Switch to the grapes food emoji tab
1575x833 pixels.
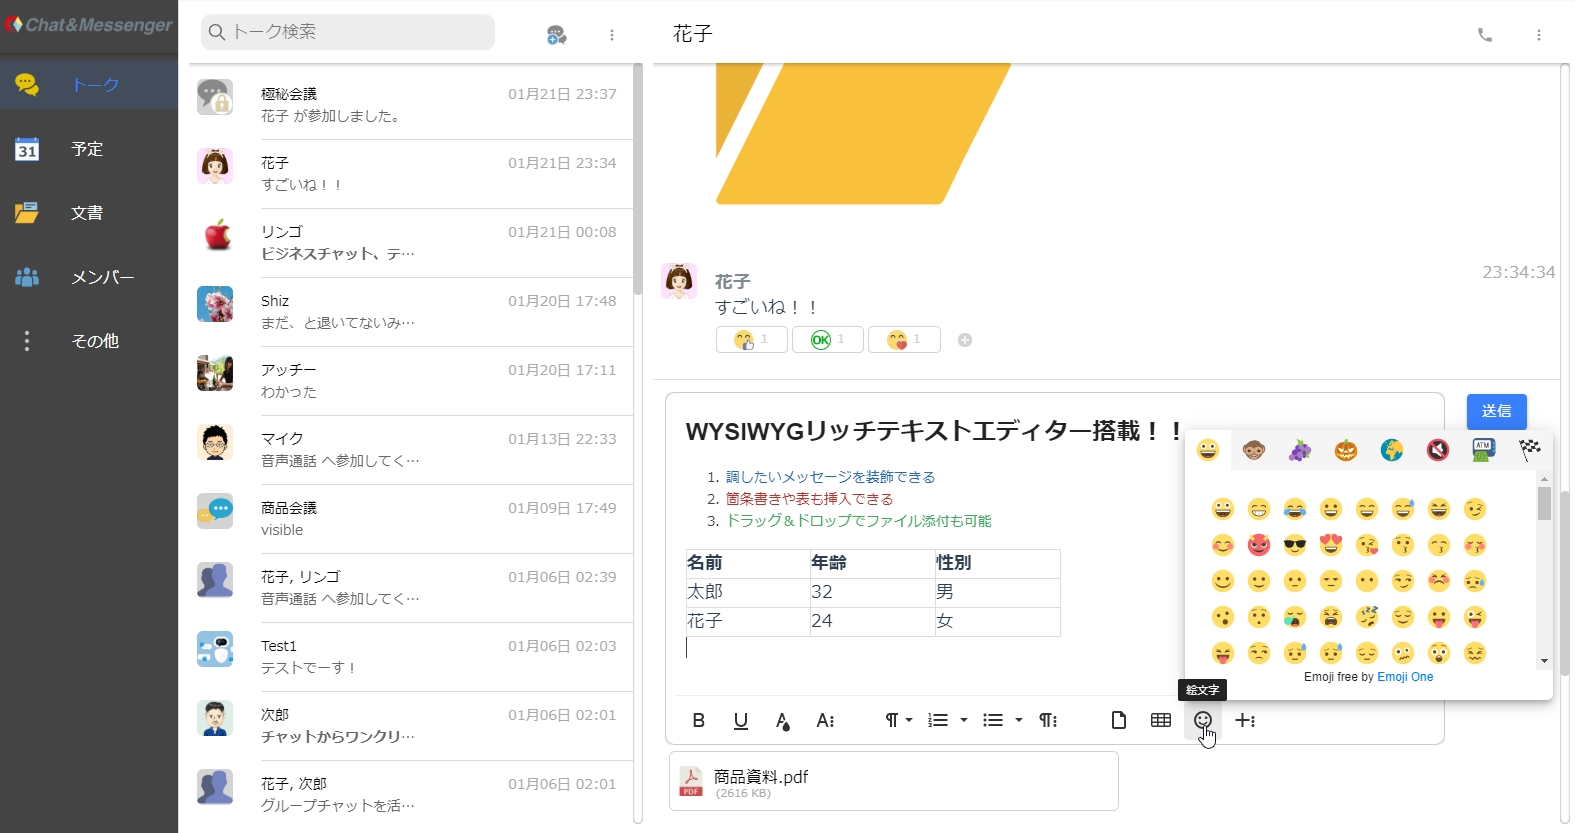(x=1299, y=450)
